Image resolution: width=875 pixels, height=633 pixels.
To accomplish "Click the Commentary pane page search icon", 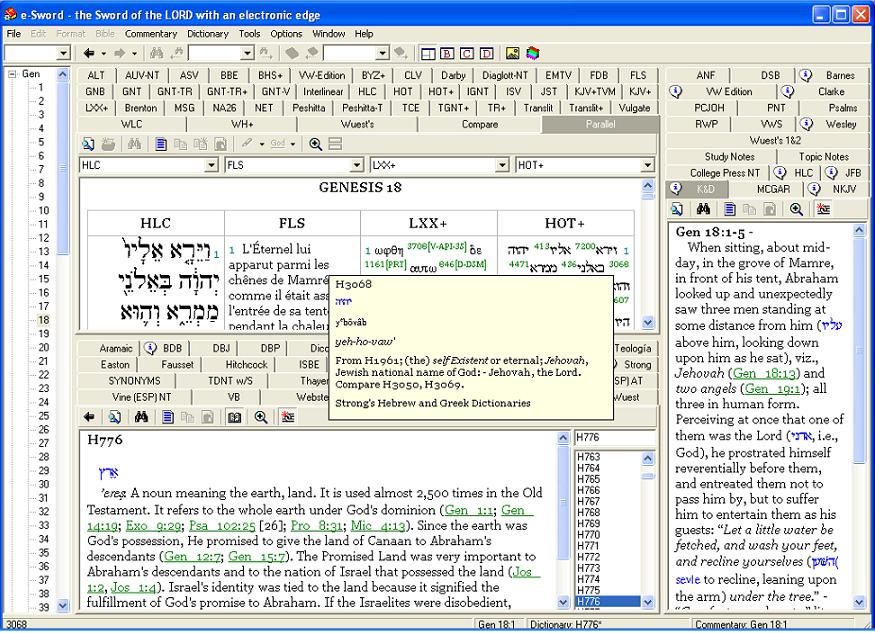I will click(x=677, y=209).
